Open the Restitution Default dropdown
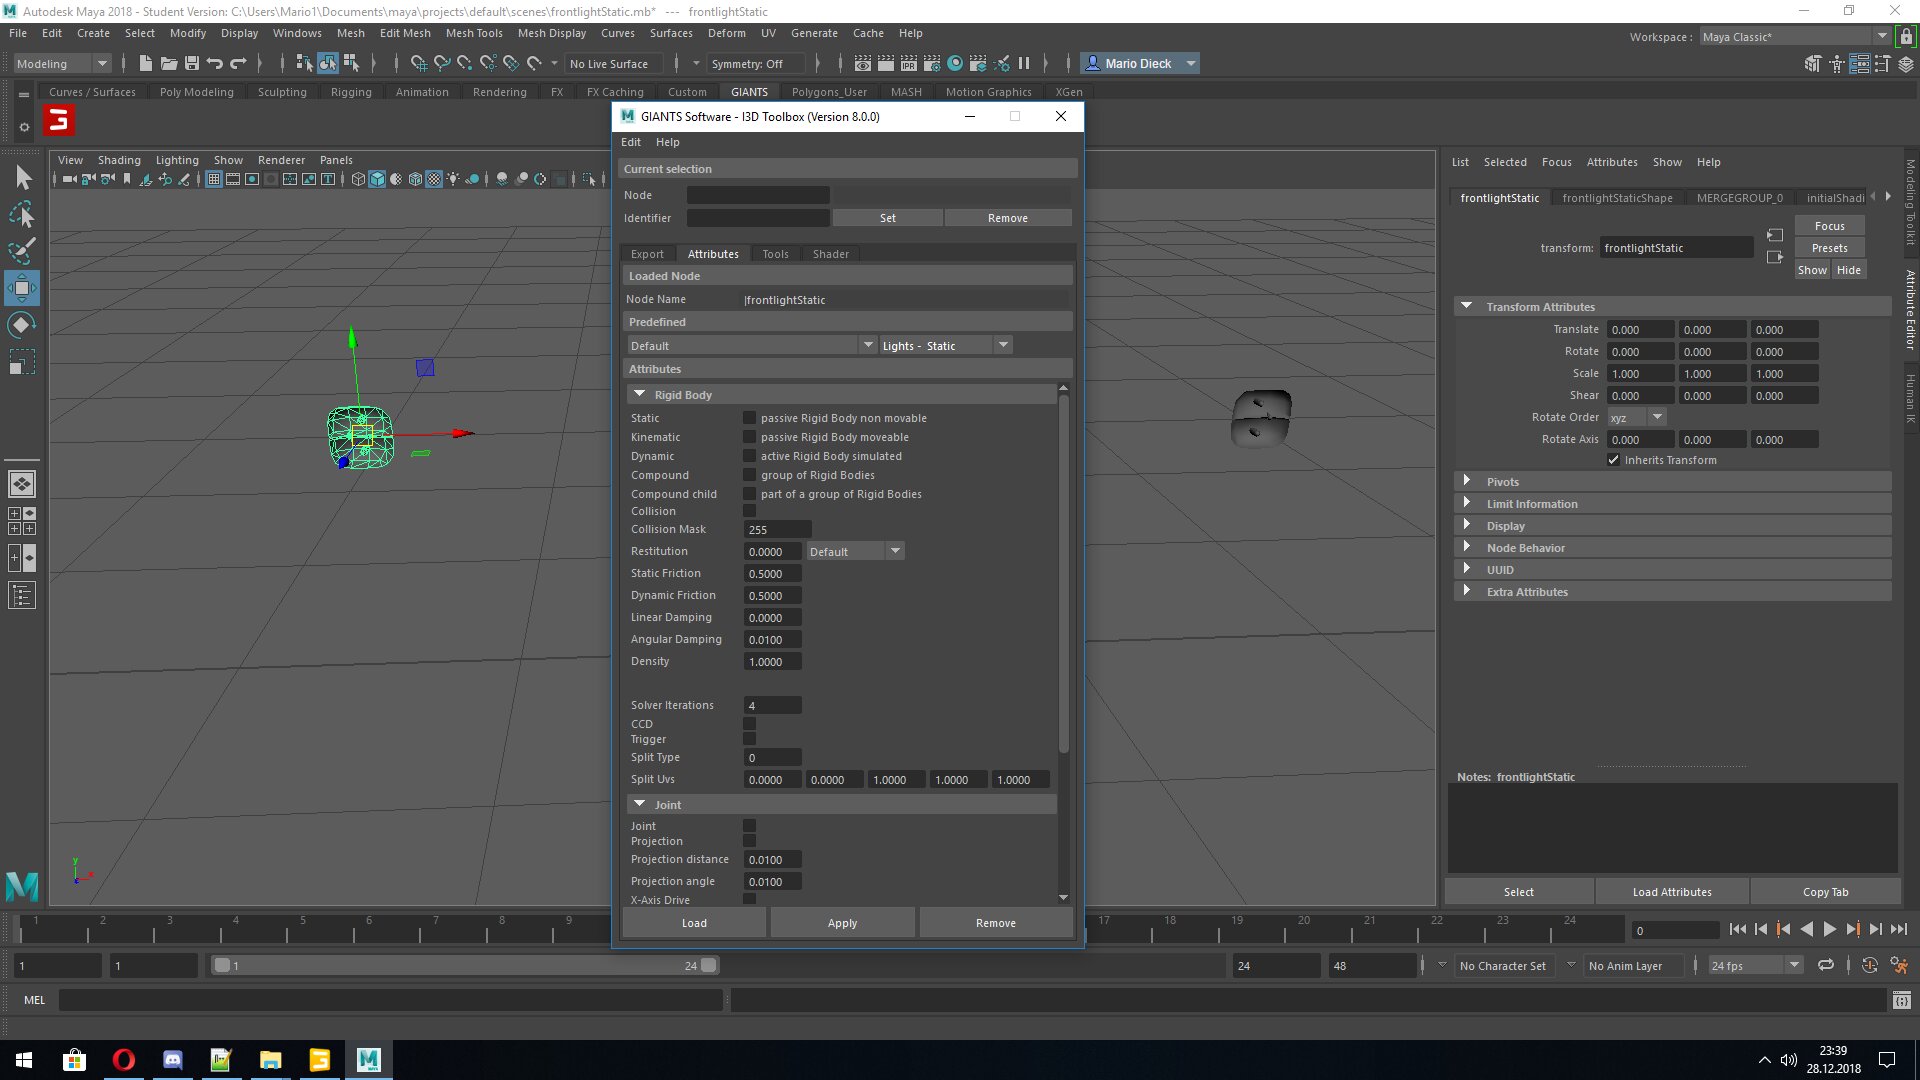This screenshot has width=1920, height=1080. [x=855, y=551]
